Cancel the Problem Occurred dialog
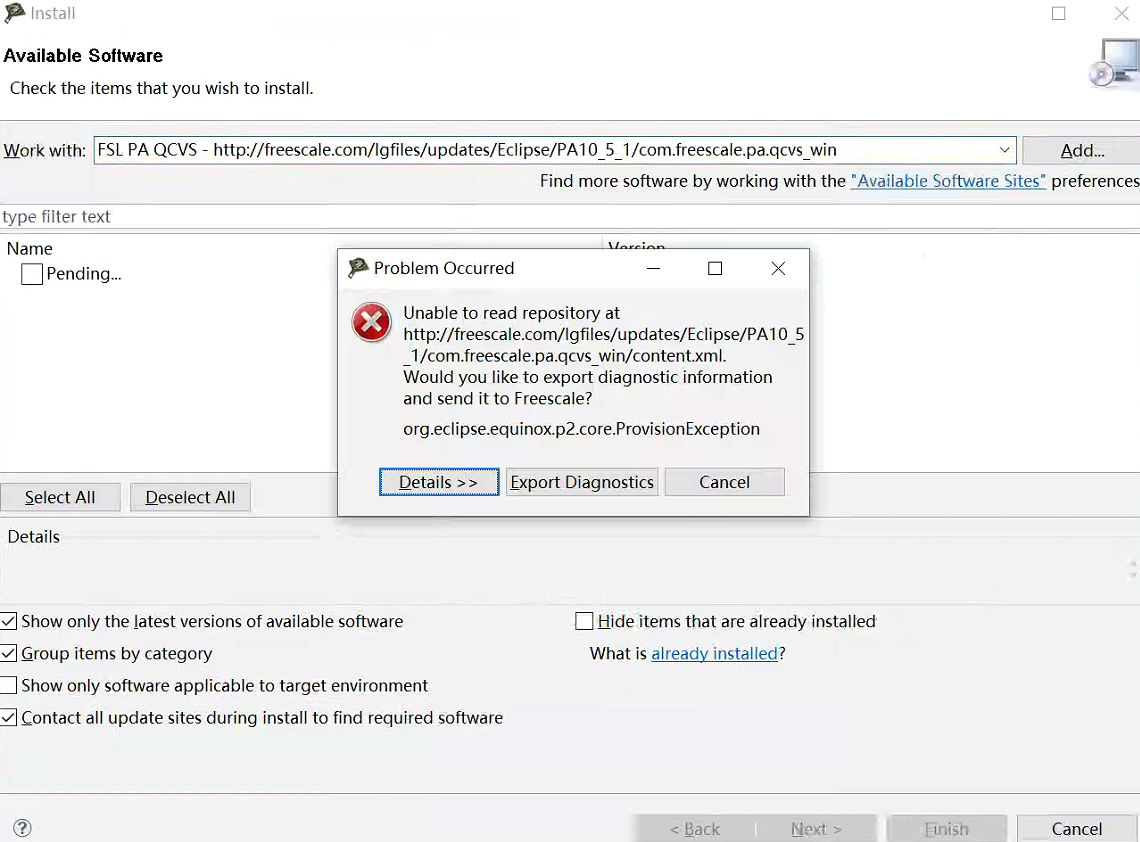Image resolution: width=1140 pixels, height=842 pixels. [x=724, y=481]
